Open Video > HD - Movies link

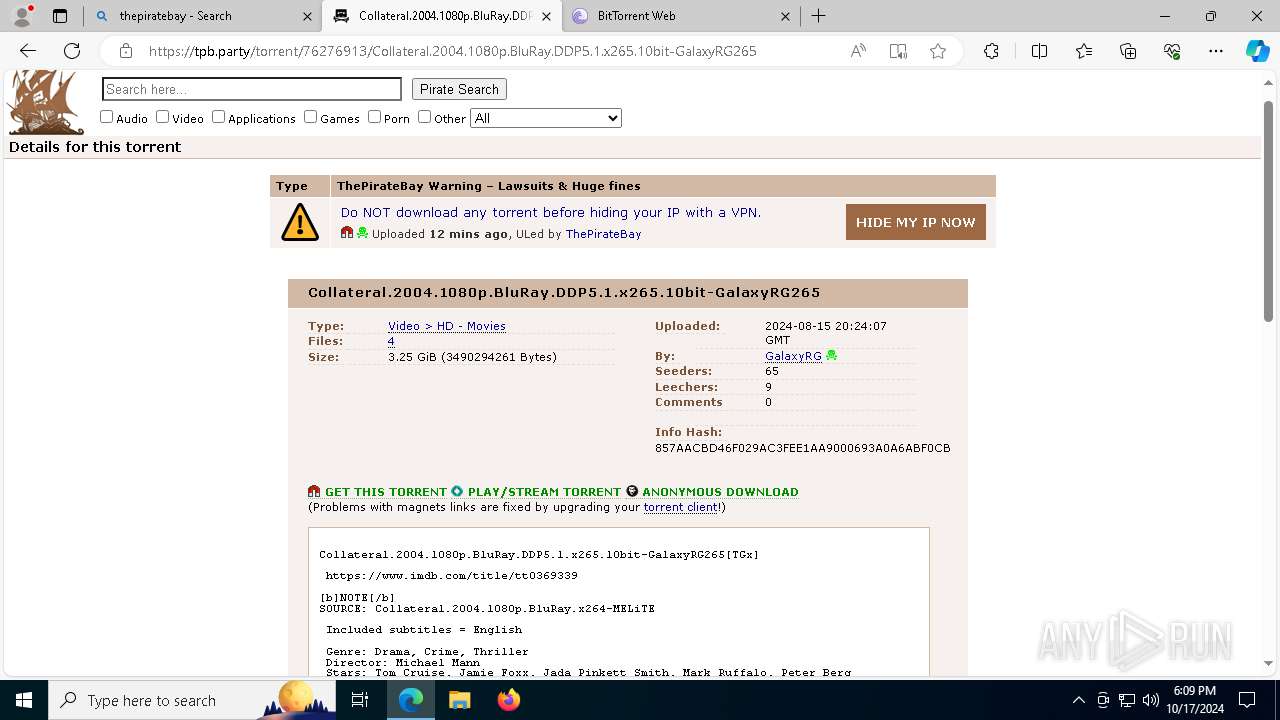coord(447,326)
